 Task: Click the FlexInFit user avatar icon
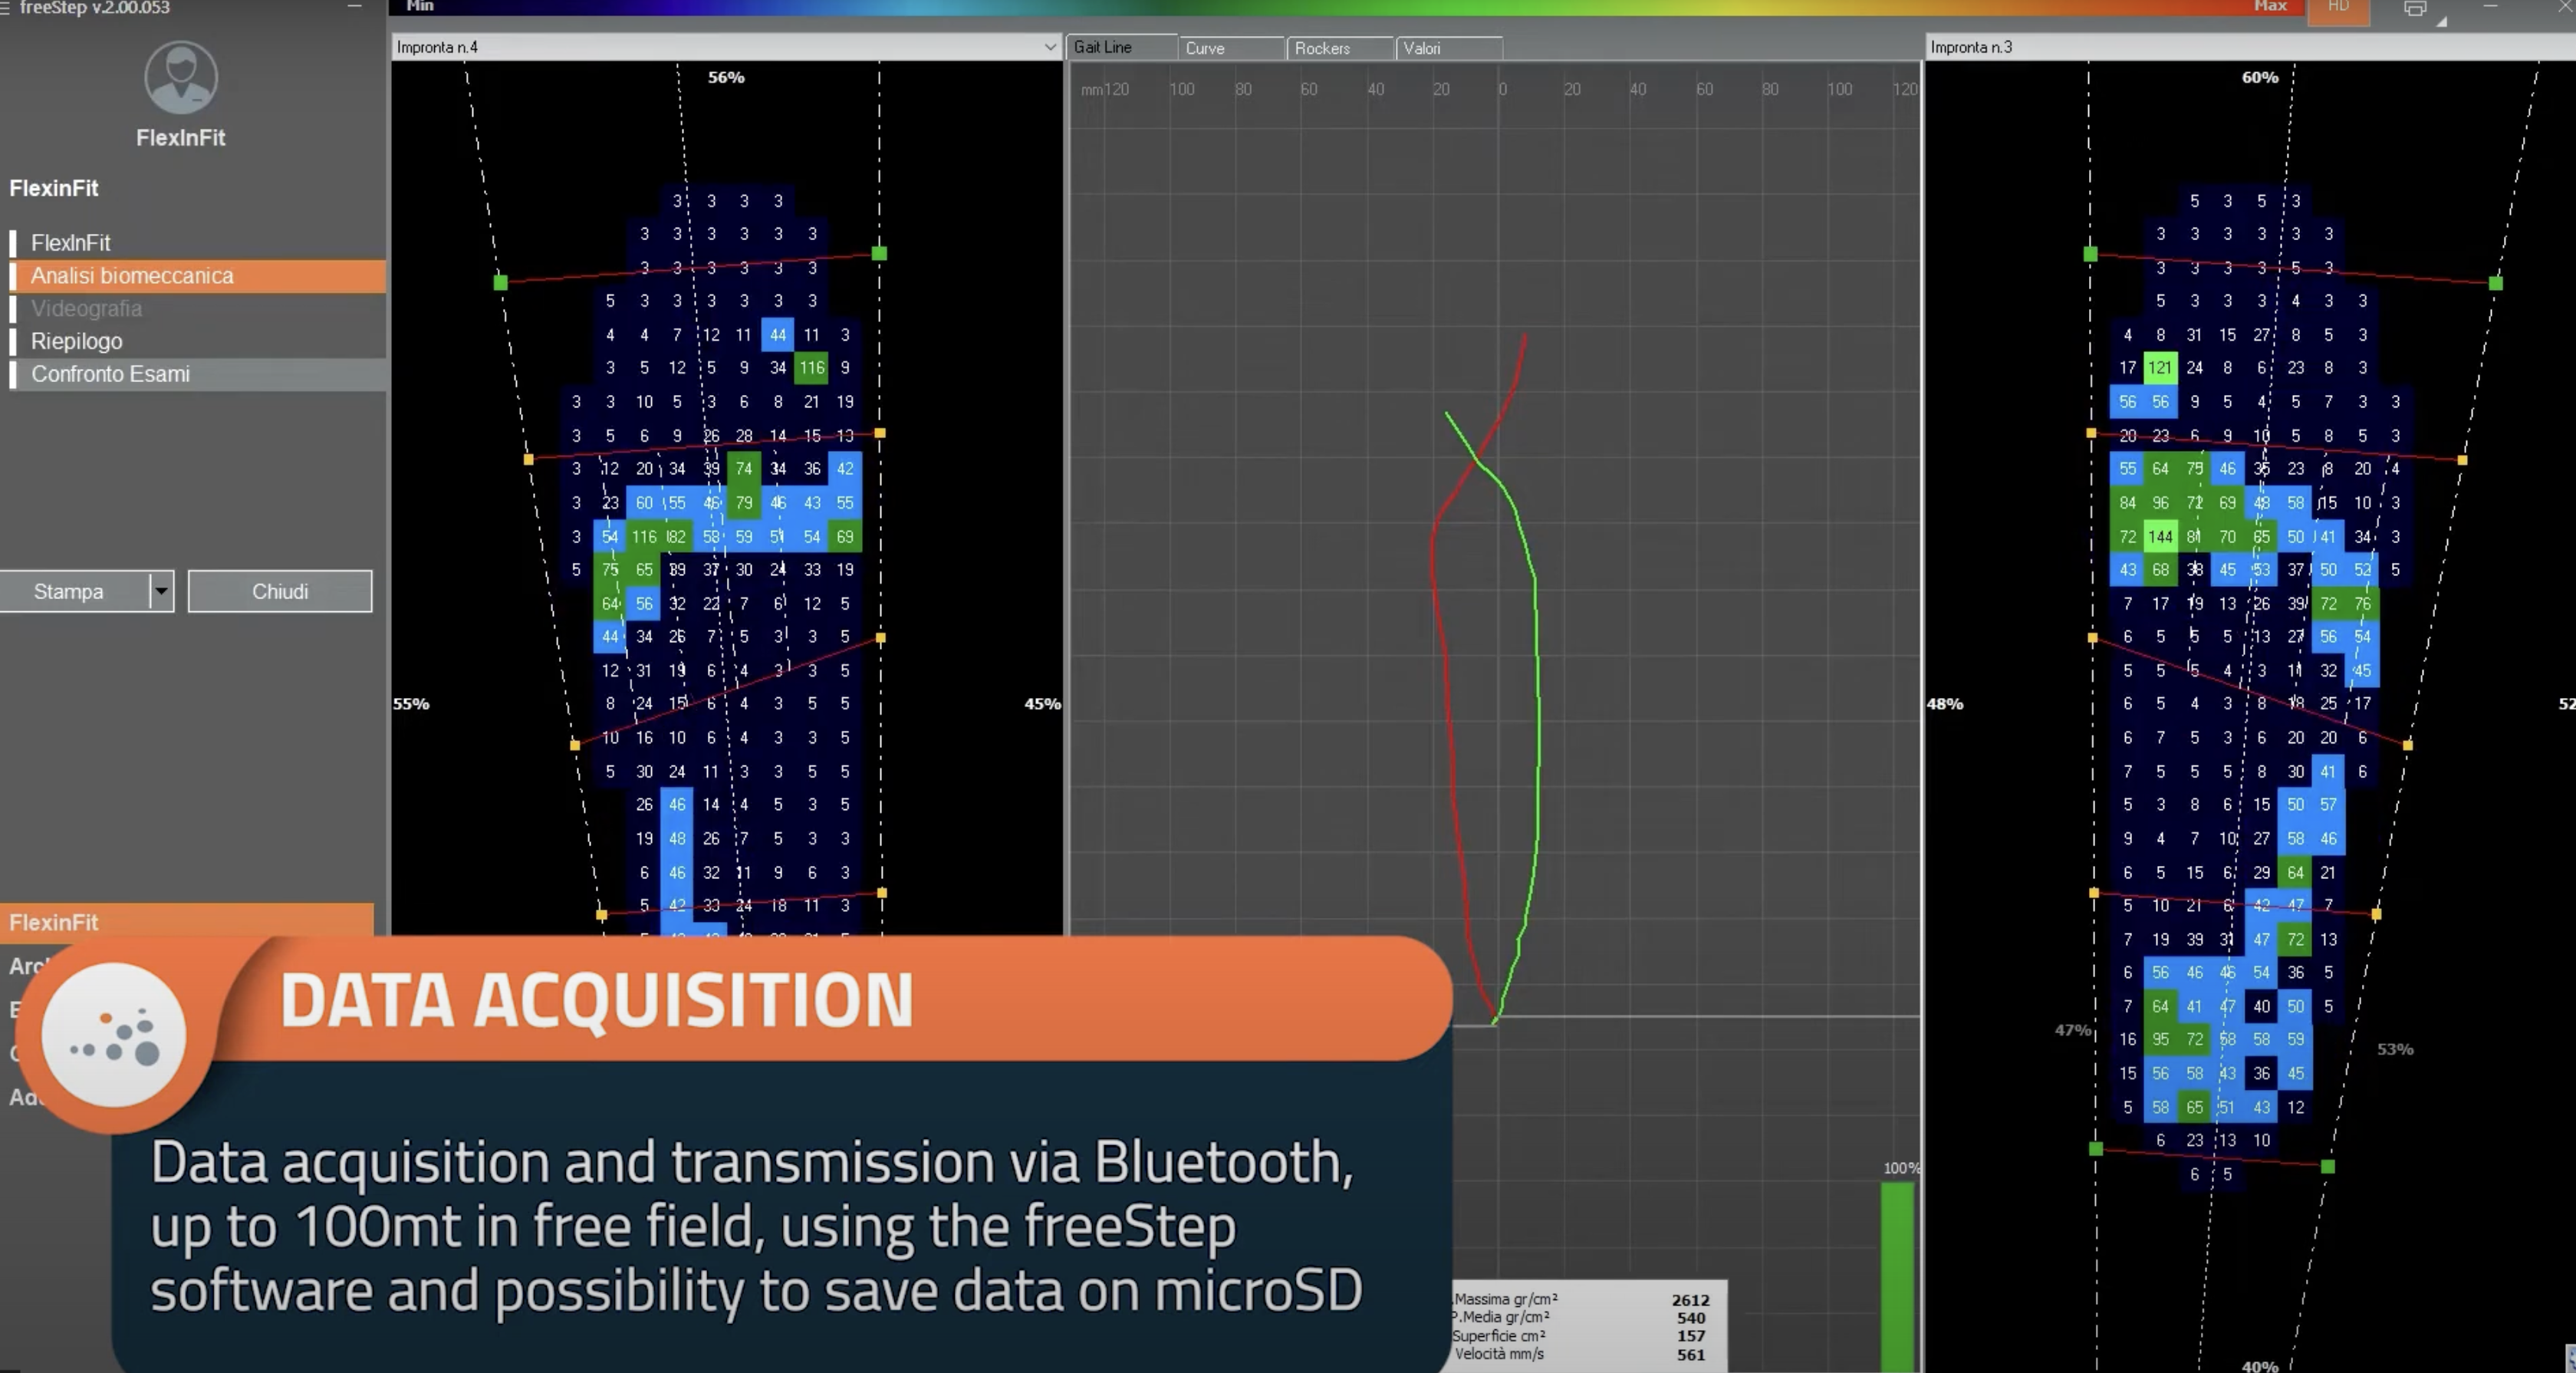point(180,77)
